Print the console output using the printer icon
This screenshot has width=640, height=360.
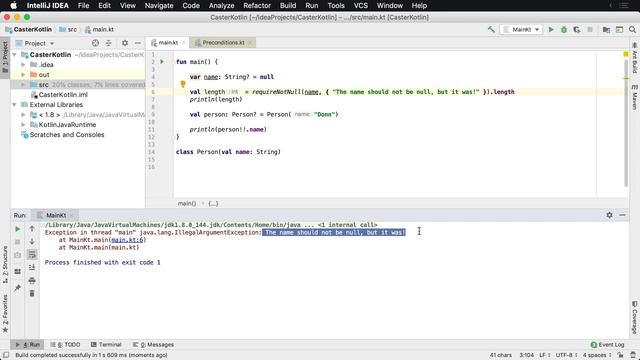point(32,280)
